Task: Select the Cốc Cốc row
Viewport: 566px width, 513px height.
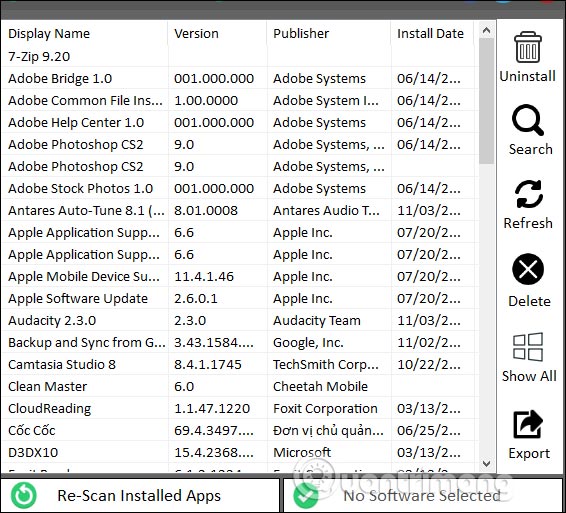Action: (240, 431)
